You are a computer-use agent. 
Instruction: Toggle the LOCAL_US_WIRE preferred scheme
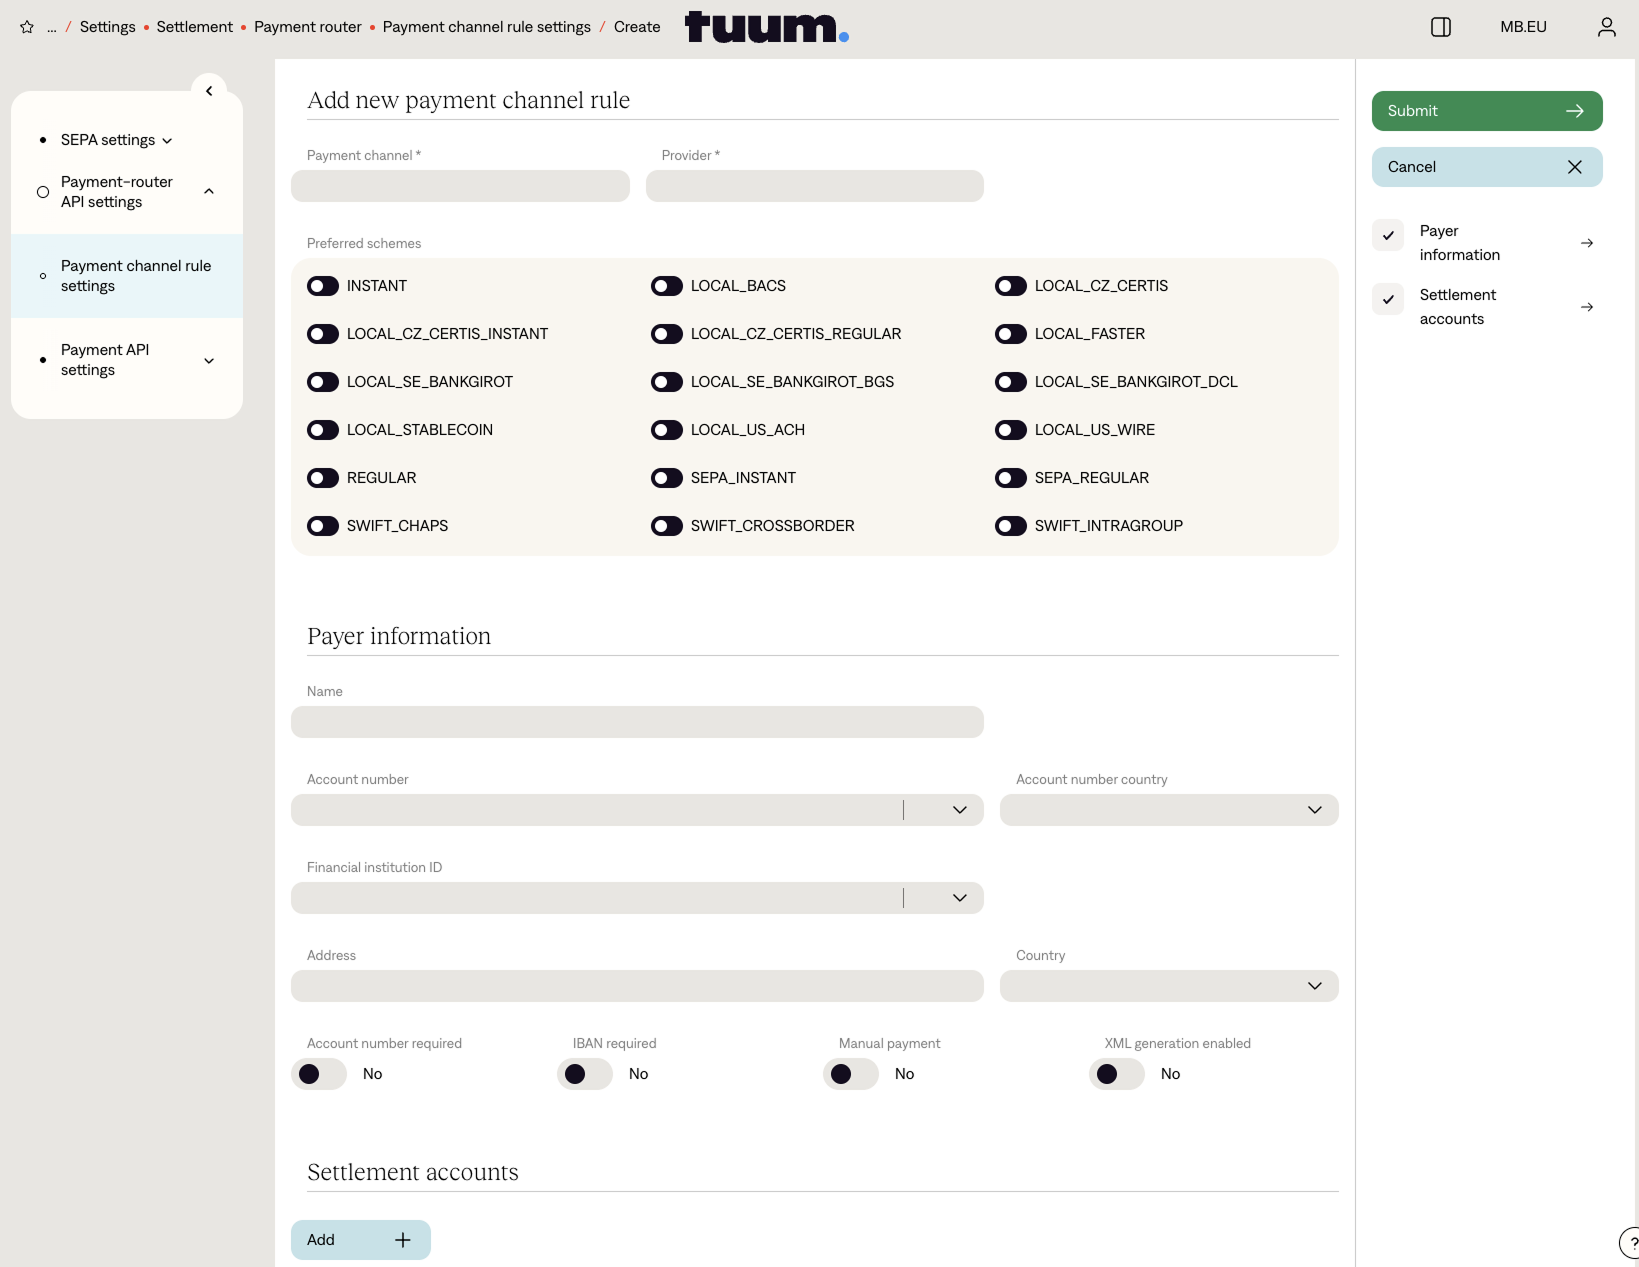pyautogui.click(x=1011, y=430)
